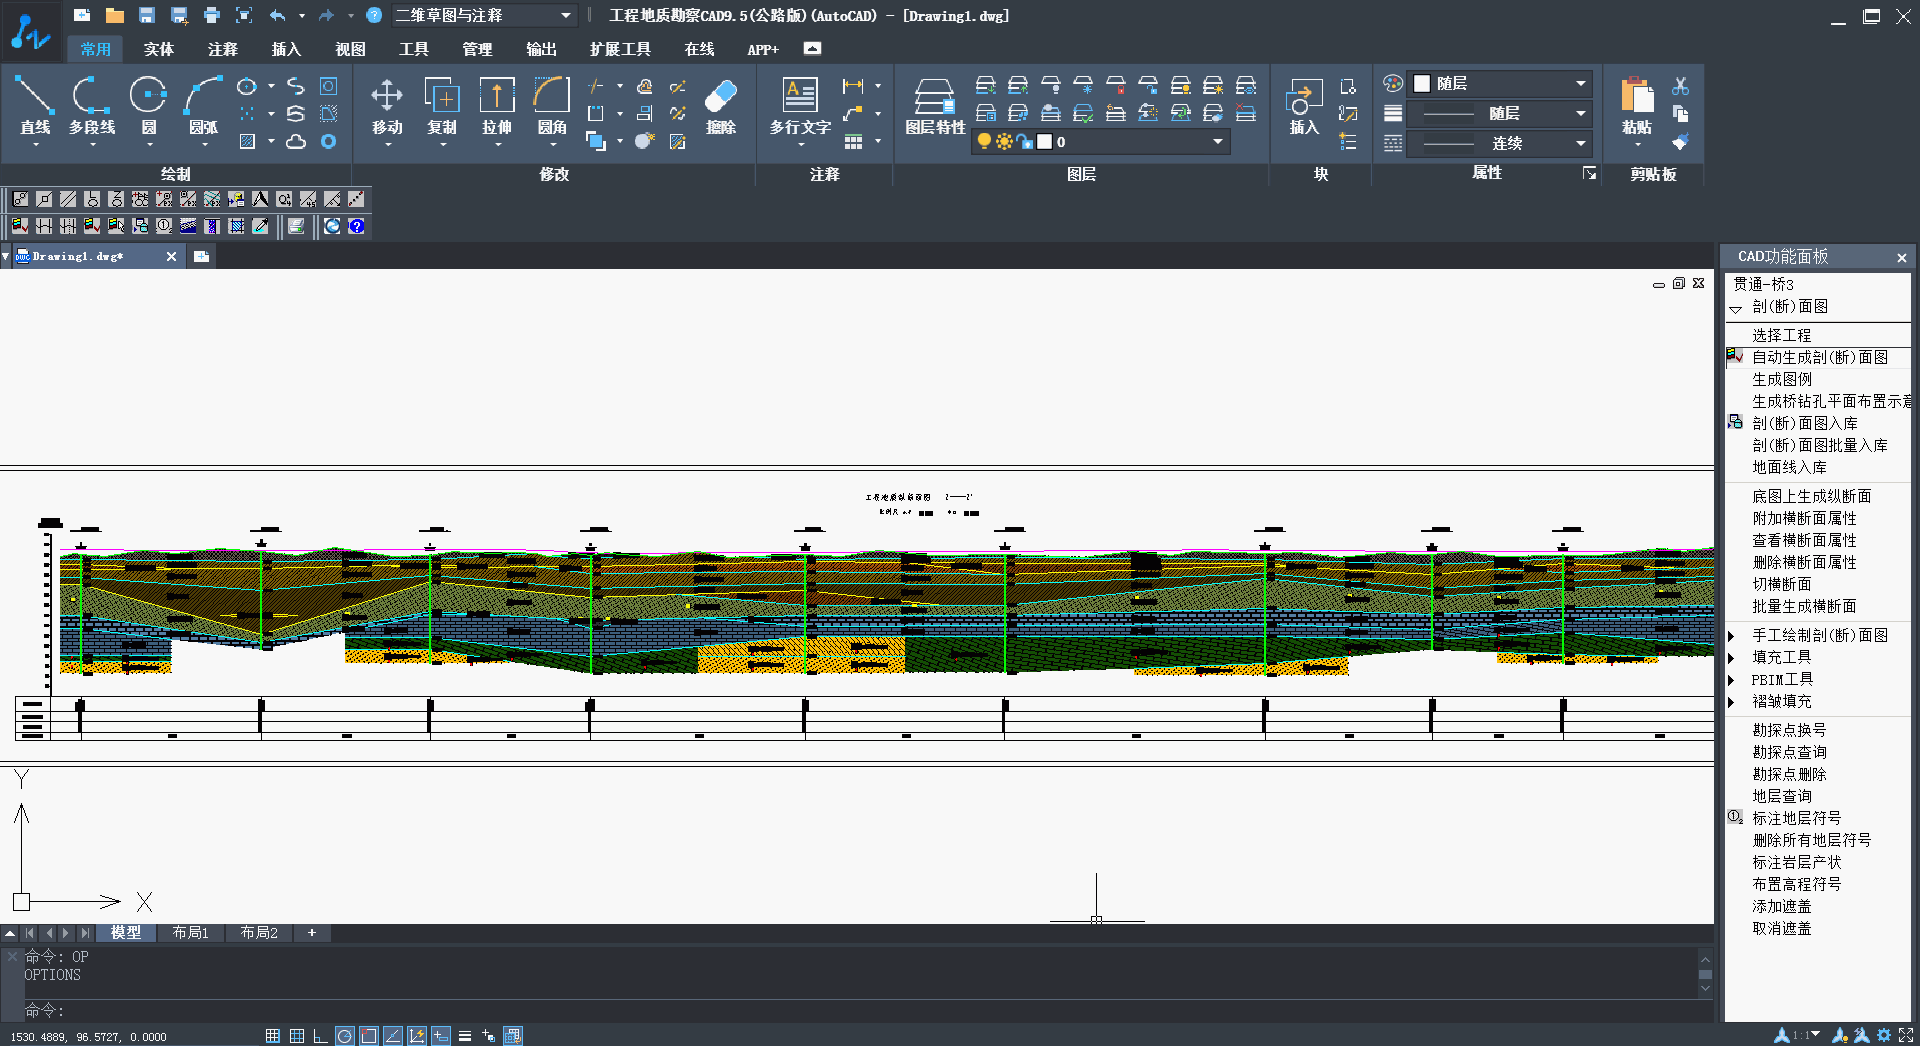Open the 连续 linetype dropdown
The height and width of the screenshot is (1046, 1920).
[x=1580, y=143]
